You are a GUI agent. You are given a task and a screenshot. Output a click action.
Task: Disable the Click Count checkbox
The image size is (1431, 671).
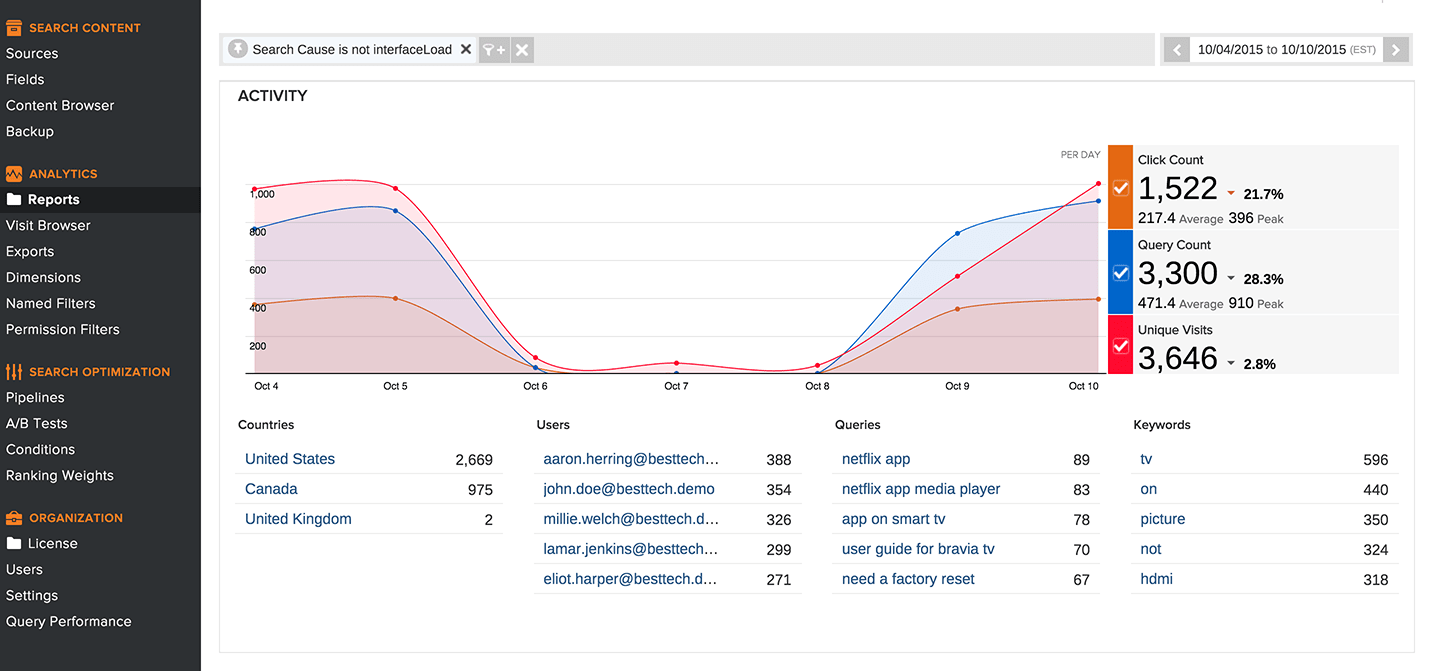pyautogui.click(x=1120, y=188)
